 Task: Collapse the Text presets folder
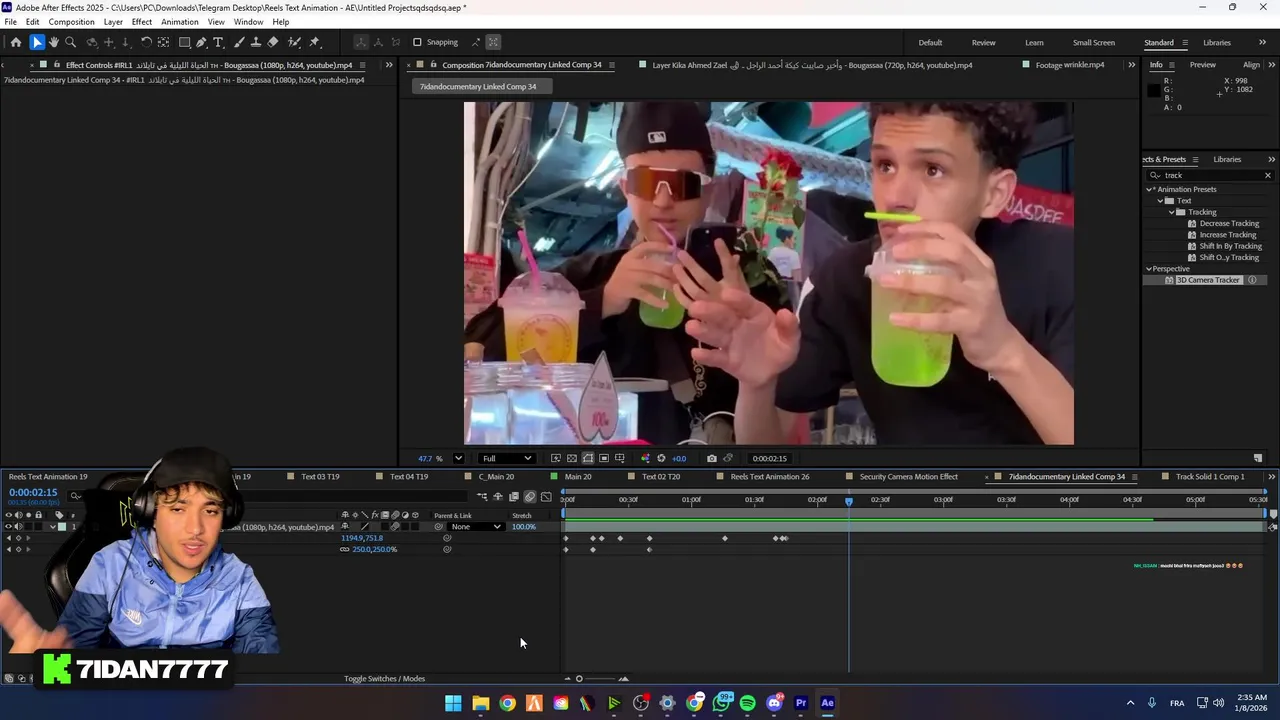pyautogui.click(x=1160, y=201)
